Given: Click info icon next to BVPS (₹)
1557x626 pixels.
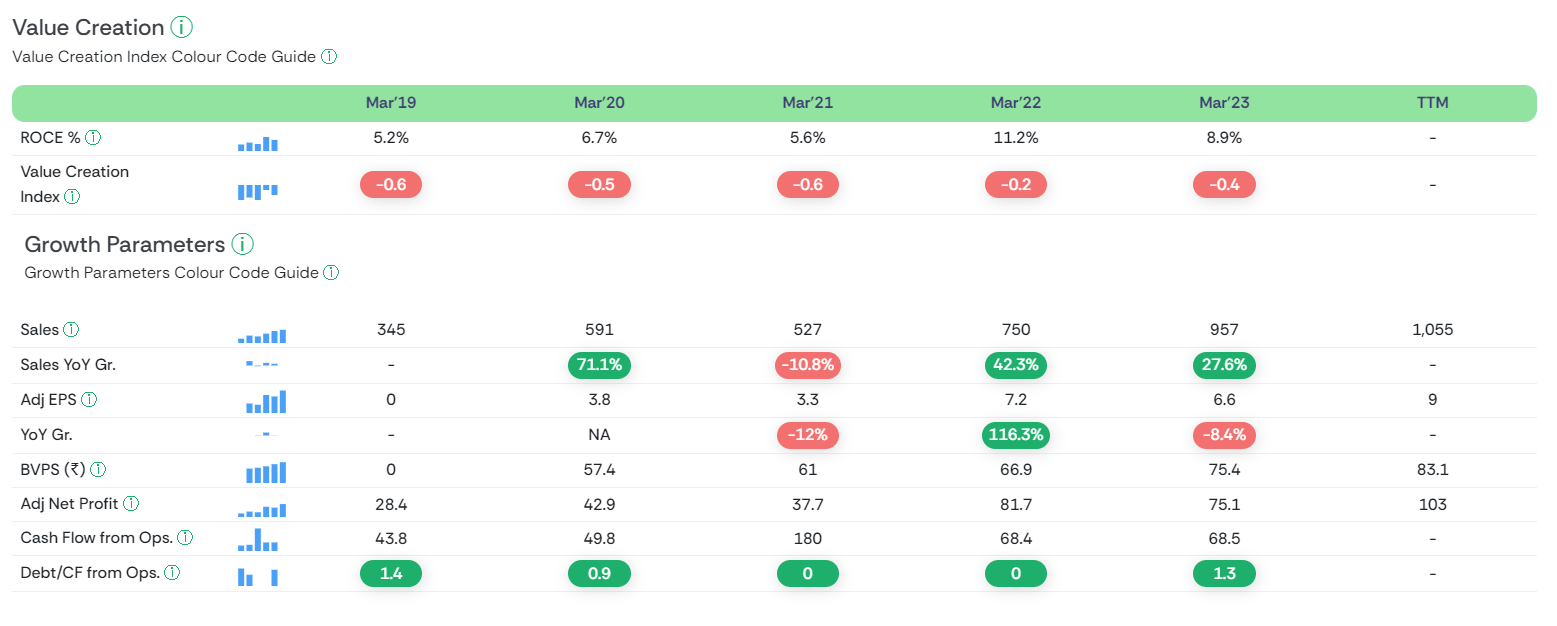Looking at the screenshot, I should click(98, 470).
